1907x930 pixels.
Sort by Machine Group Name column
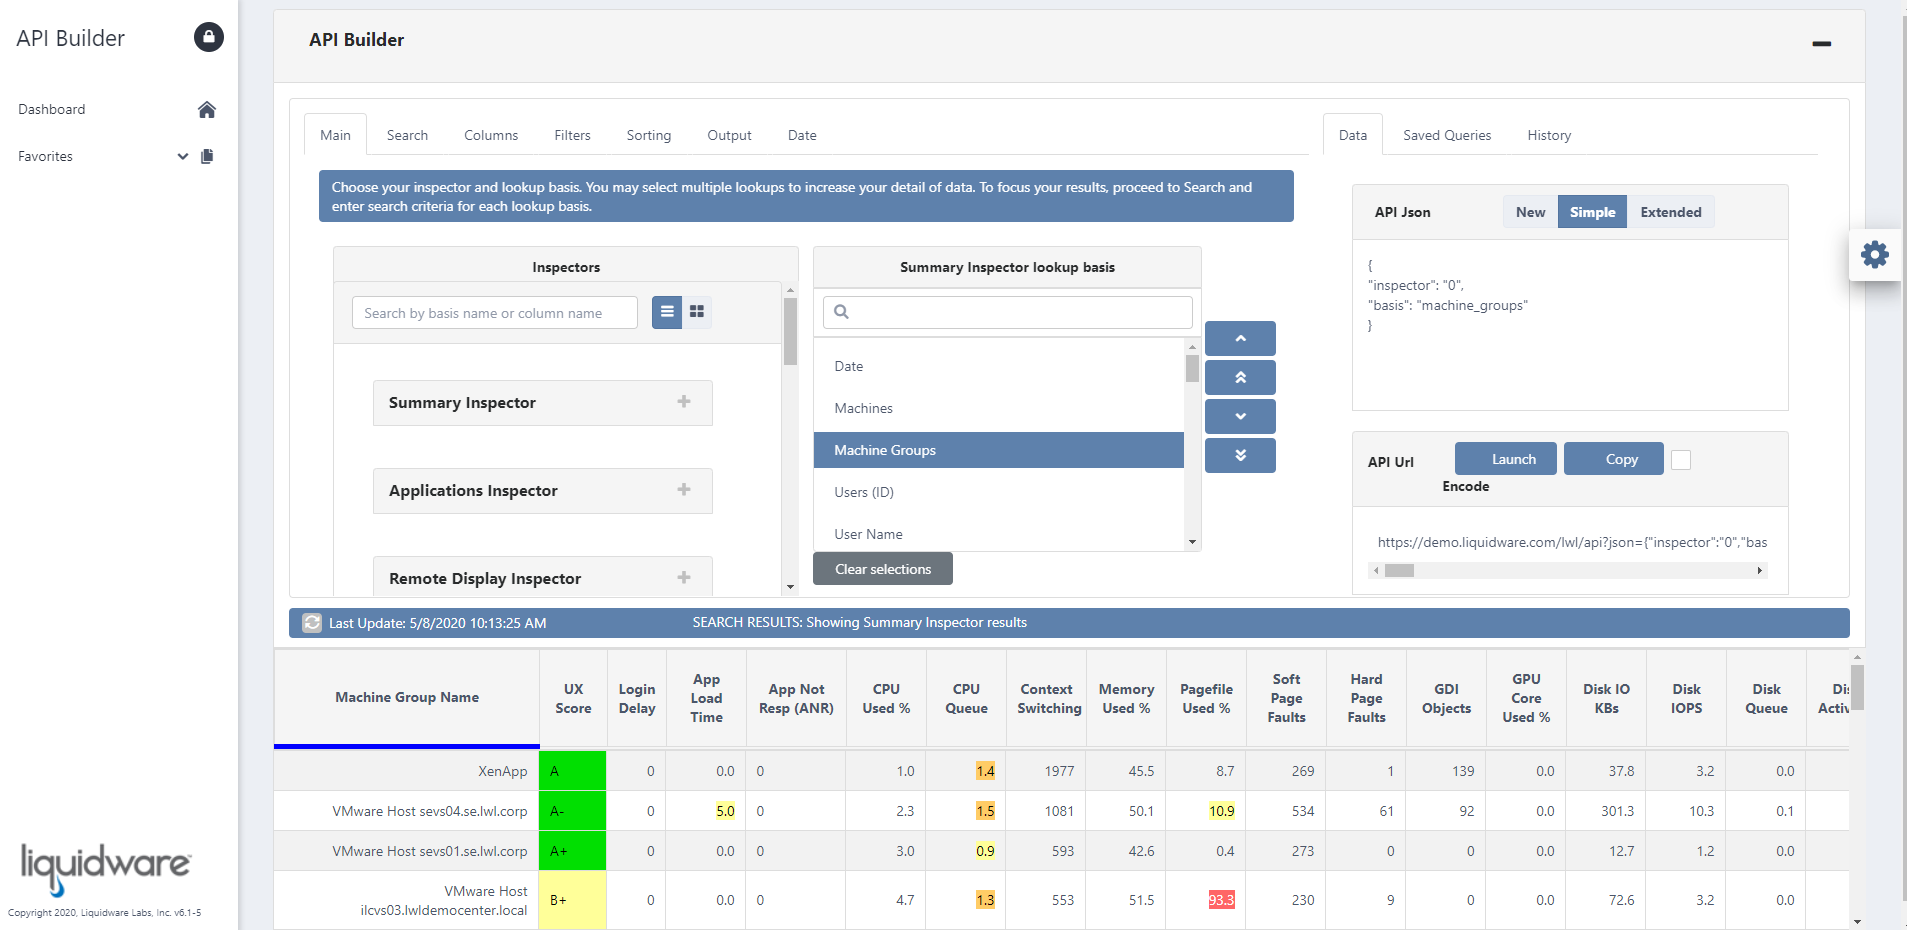pyautogui.click(x=407, y=697)
